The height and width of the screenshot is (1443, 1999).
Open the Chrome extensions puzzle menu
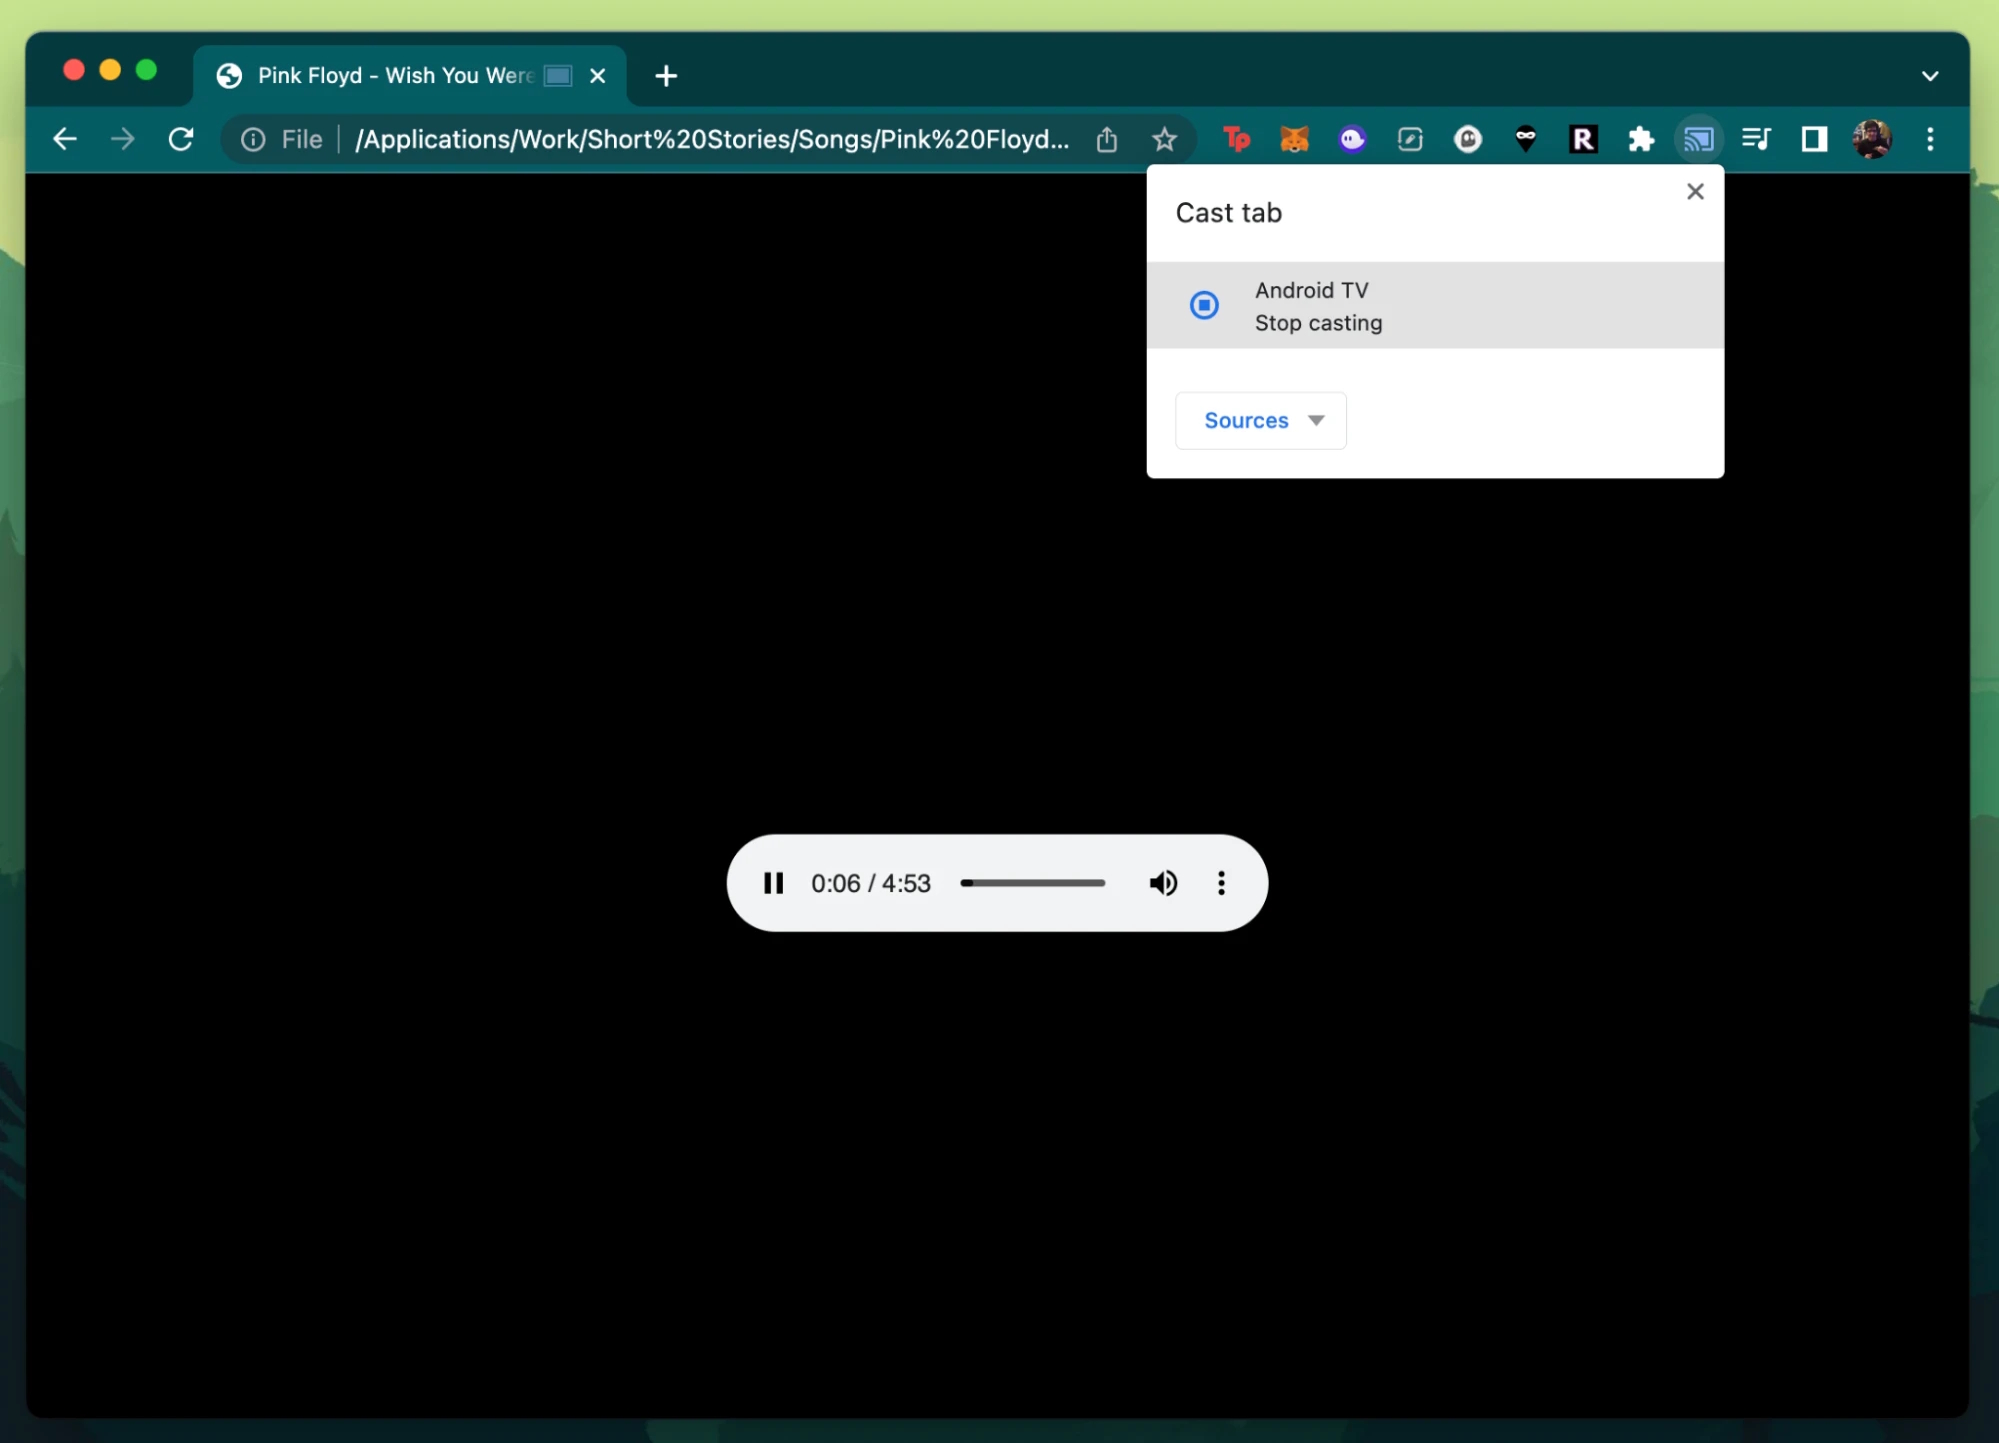pyautogui.click(x=1641, y=139)
